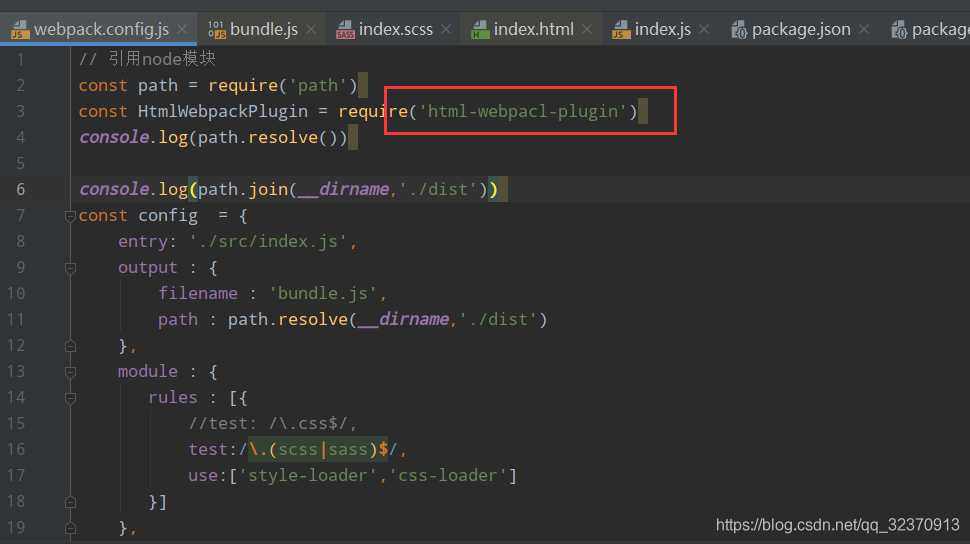Click the scss|sass regex on line 16
The width and height of the screenshot is (970, 544).
[x=318, y=449]
